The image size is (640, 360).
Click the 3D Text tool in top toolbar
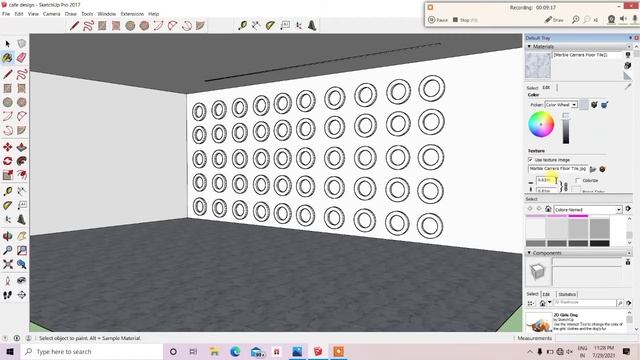pos(312,26)
